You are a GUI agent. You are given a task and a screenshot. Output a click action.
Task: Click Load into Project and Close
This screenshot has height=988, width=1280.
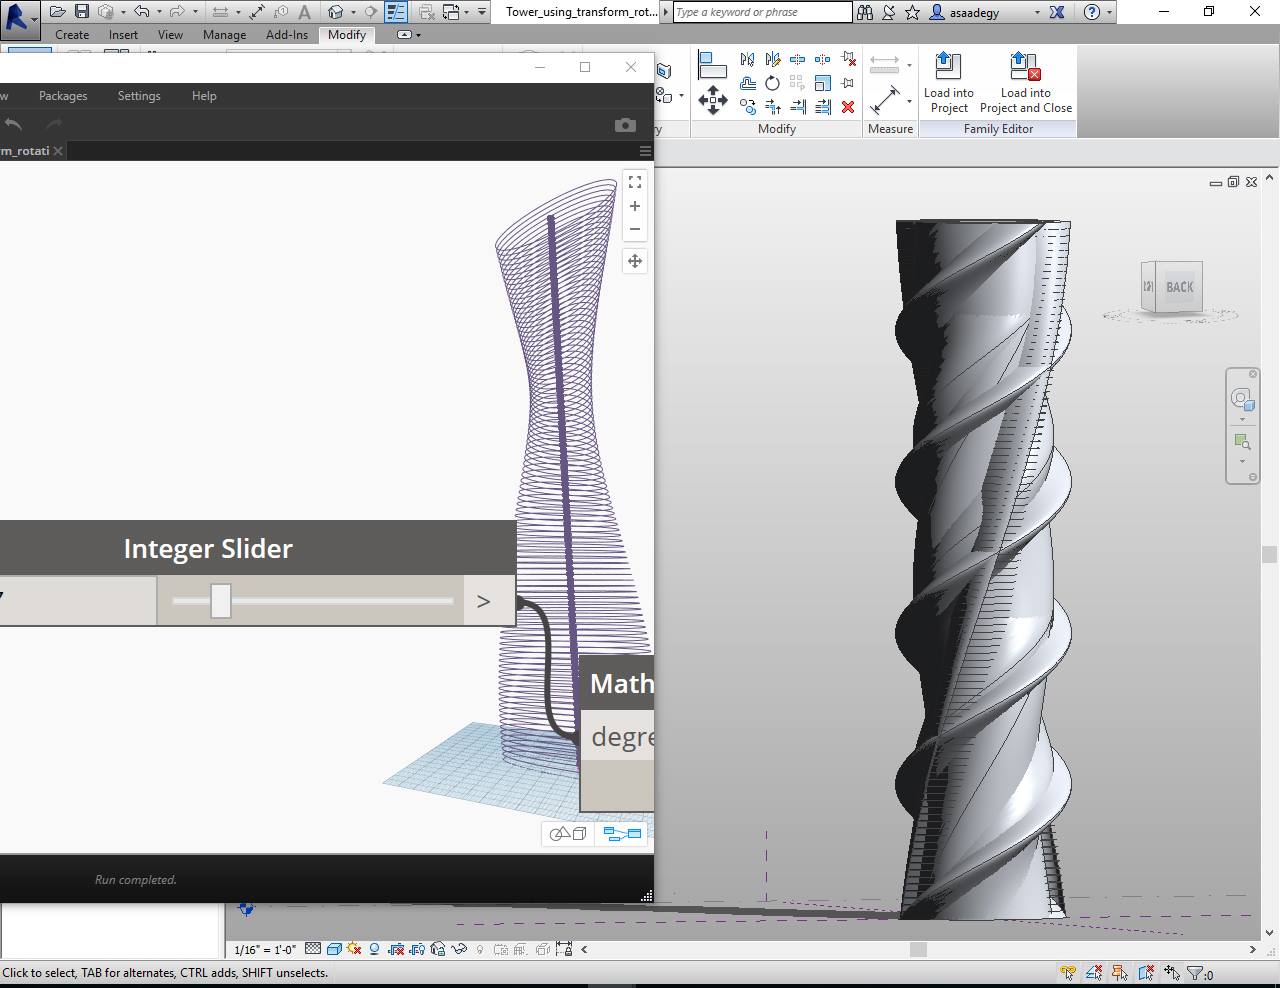click(1026, 84)
